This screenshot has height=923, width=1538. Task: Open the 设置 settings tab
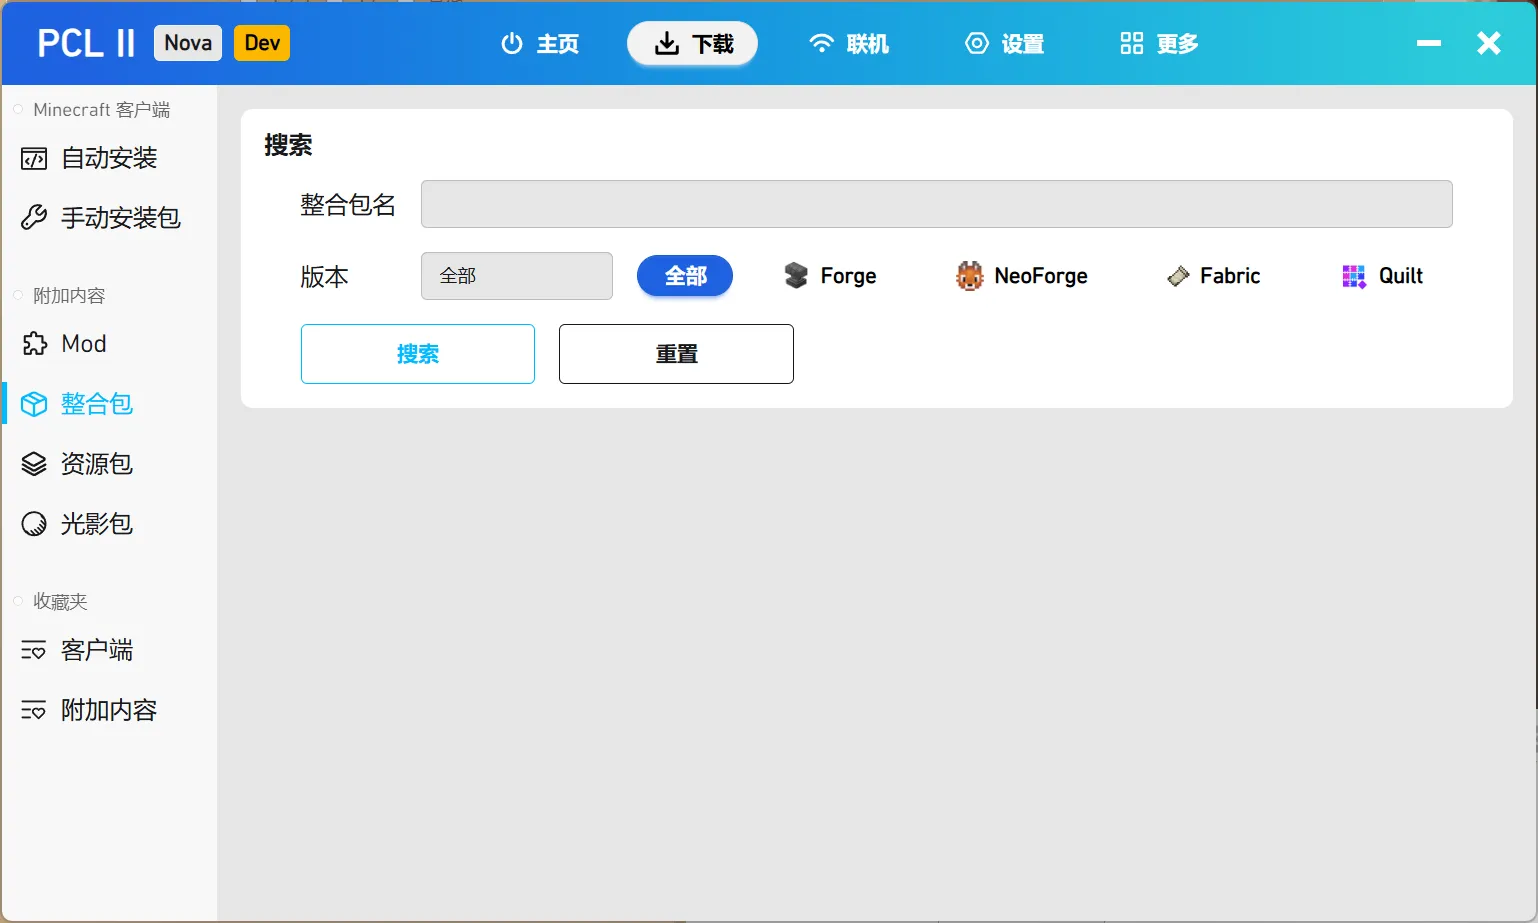1004,44
